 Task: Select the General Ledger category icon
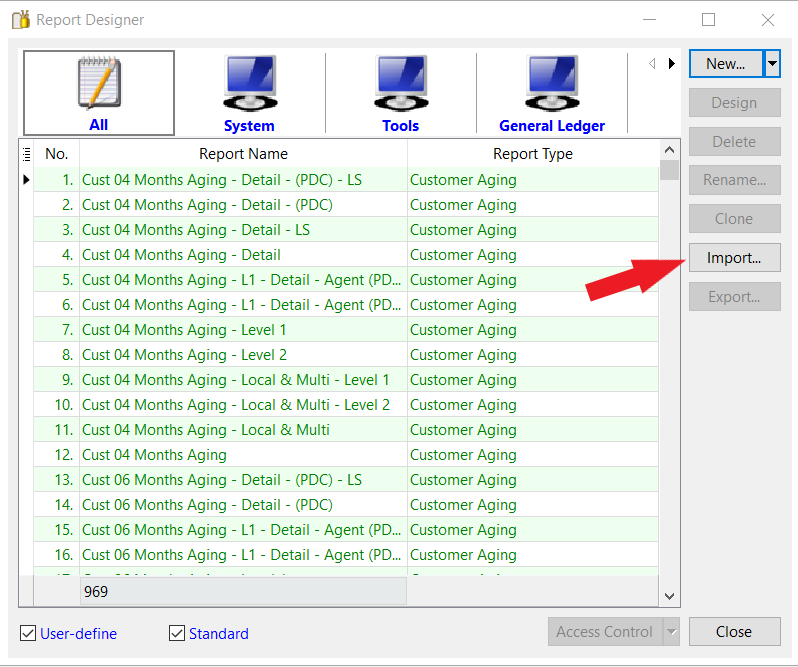(x=552, y=84)
